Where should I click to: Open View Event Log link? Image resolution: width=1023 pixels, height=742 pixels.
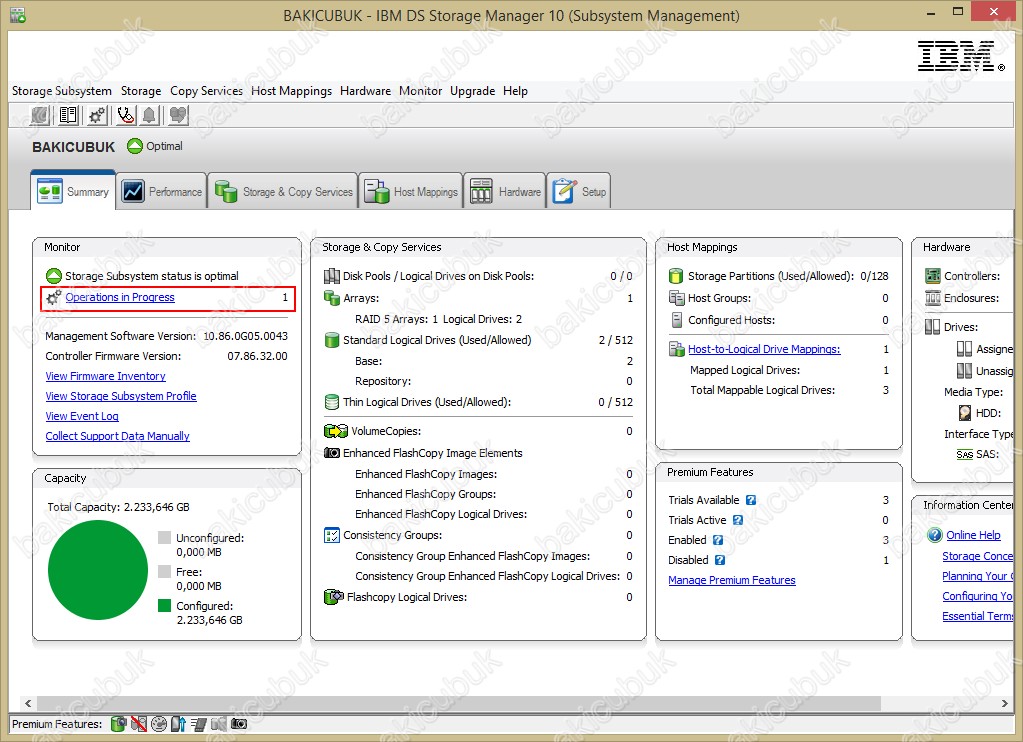[x=82, y=416]
